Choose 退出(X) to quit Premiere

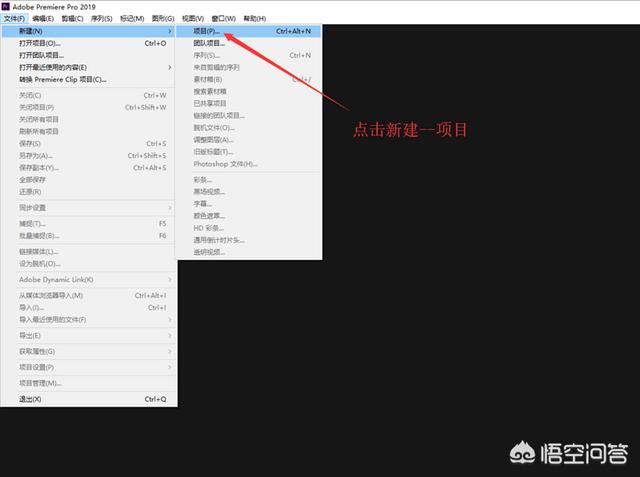tap(31, 398)
